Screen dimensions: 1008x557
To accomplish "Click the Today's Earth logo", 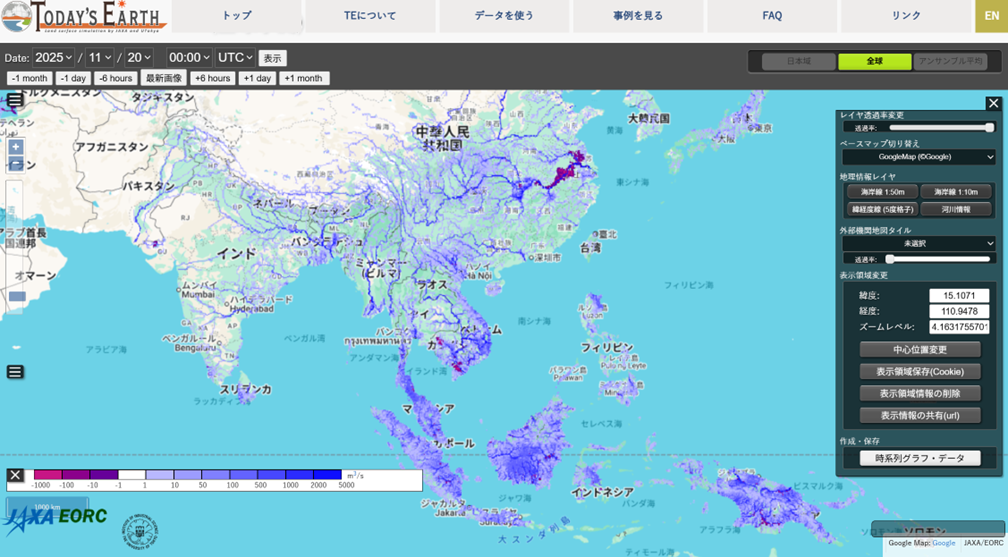I will click(x=84, y=16).
